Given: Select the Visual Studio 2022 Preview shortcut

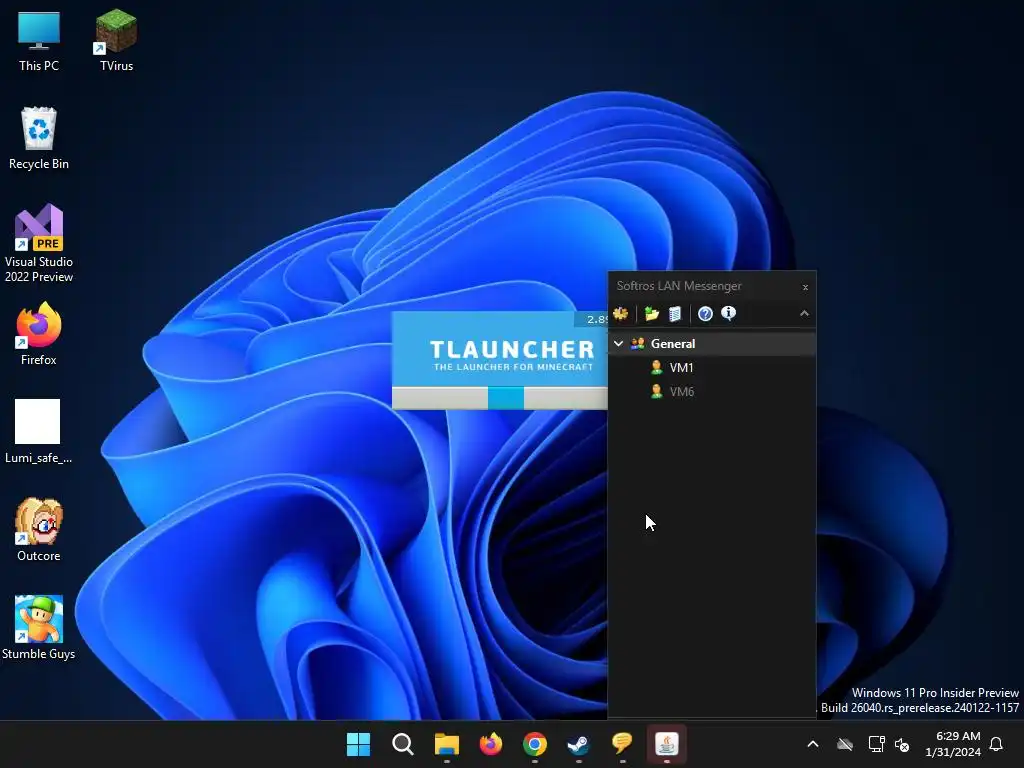Looking at the screenshot, I should pyautogui.click(x=39, y=243).
